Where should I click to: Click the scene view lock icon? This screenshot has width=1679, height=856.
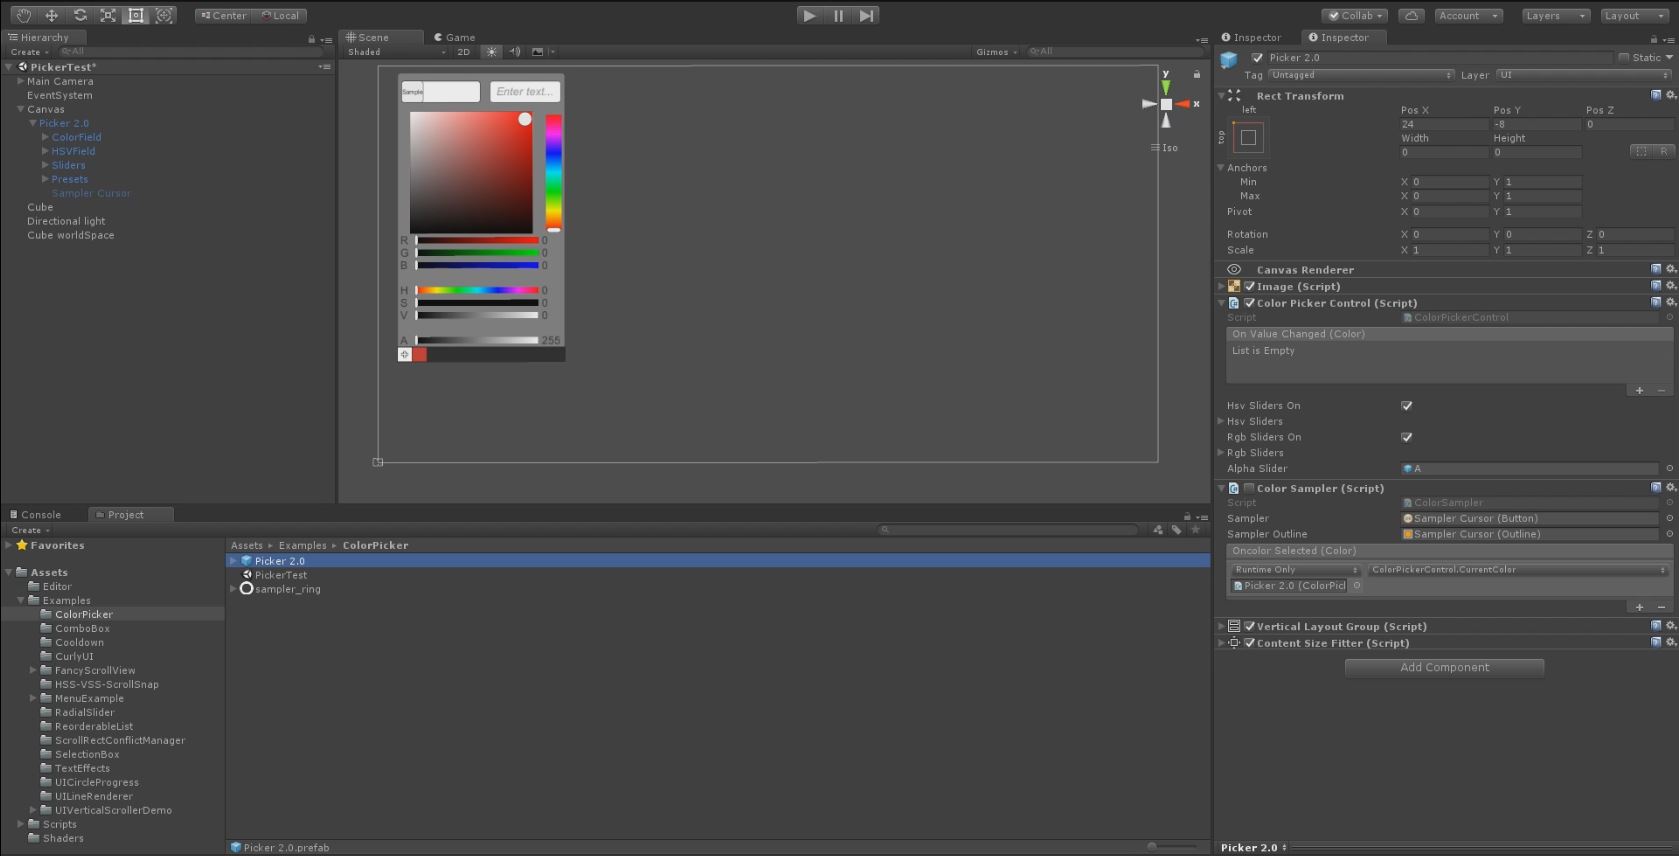click(x=1196, y=74)
